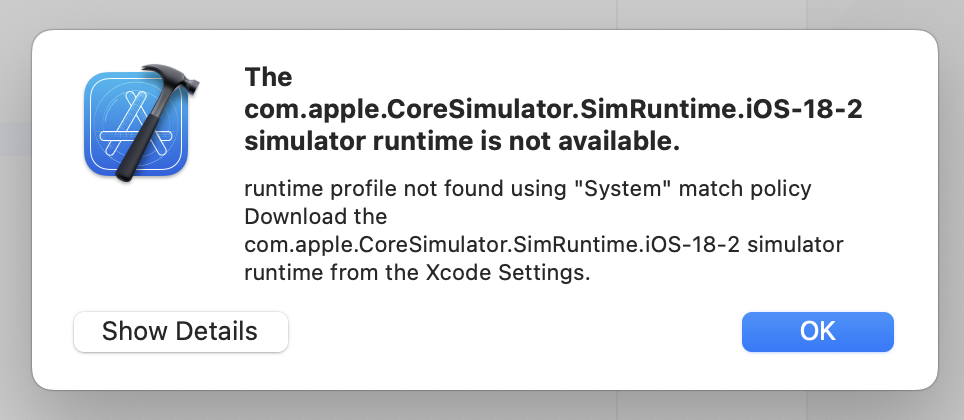The height and width of the screenshot is (420, 964).
Task: Click "Xcode Settings" in the last line
Action: point(508,273)
